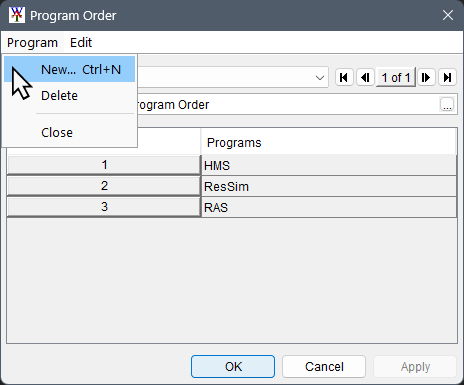Click the Program Order window app icon
Screen dimensions: 464x385
pyautogui.click(x=17, y=15)
